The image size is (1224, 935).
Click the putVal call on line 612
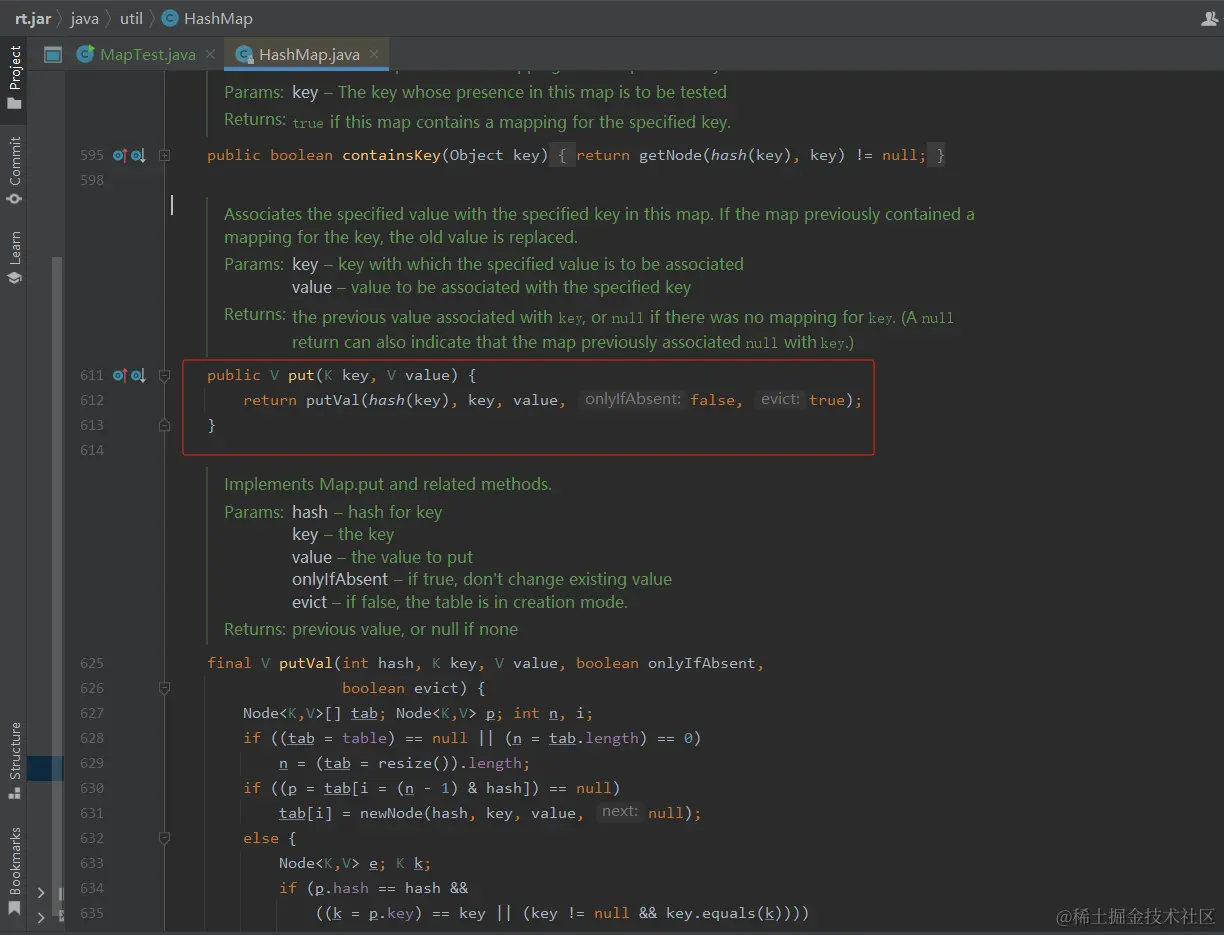click(332, 400)
